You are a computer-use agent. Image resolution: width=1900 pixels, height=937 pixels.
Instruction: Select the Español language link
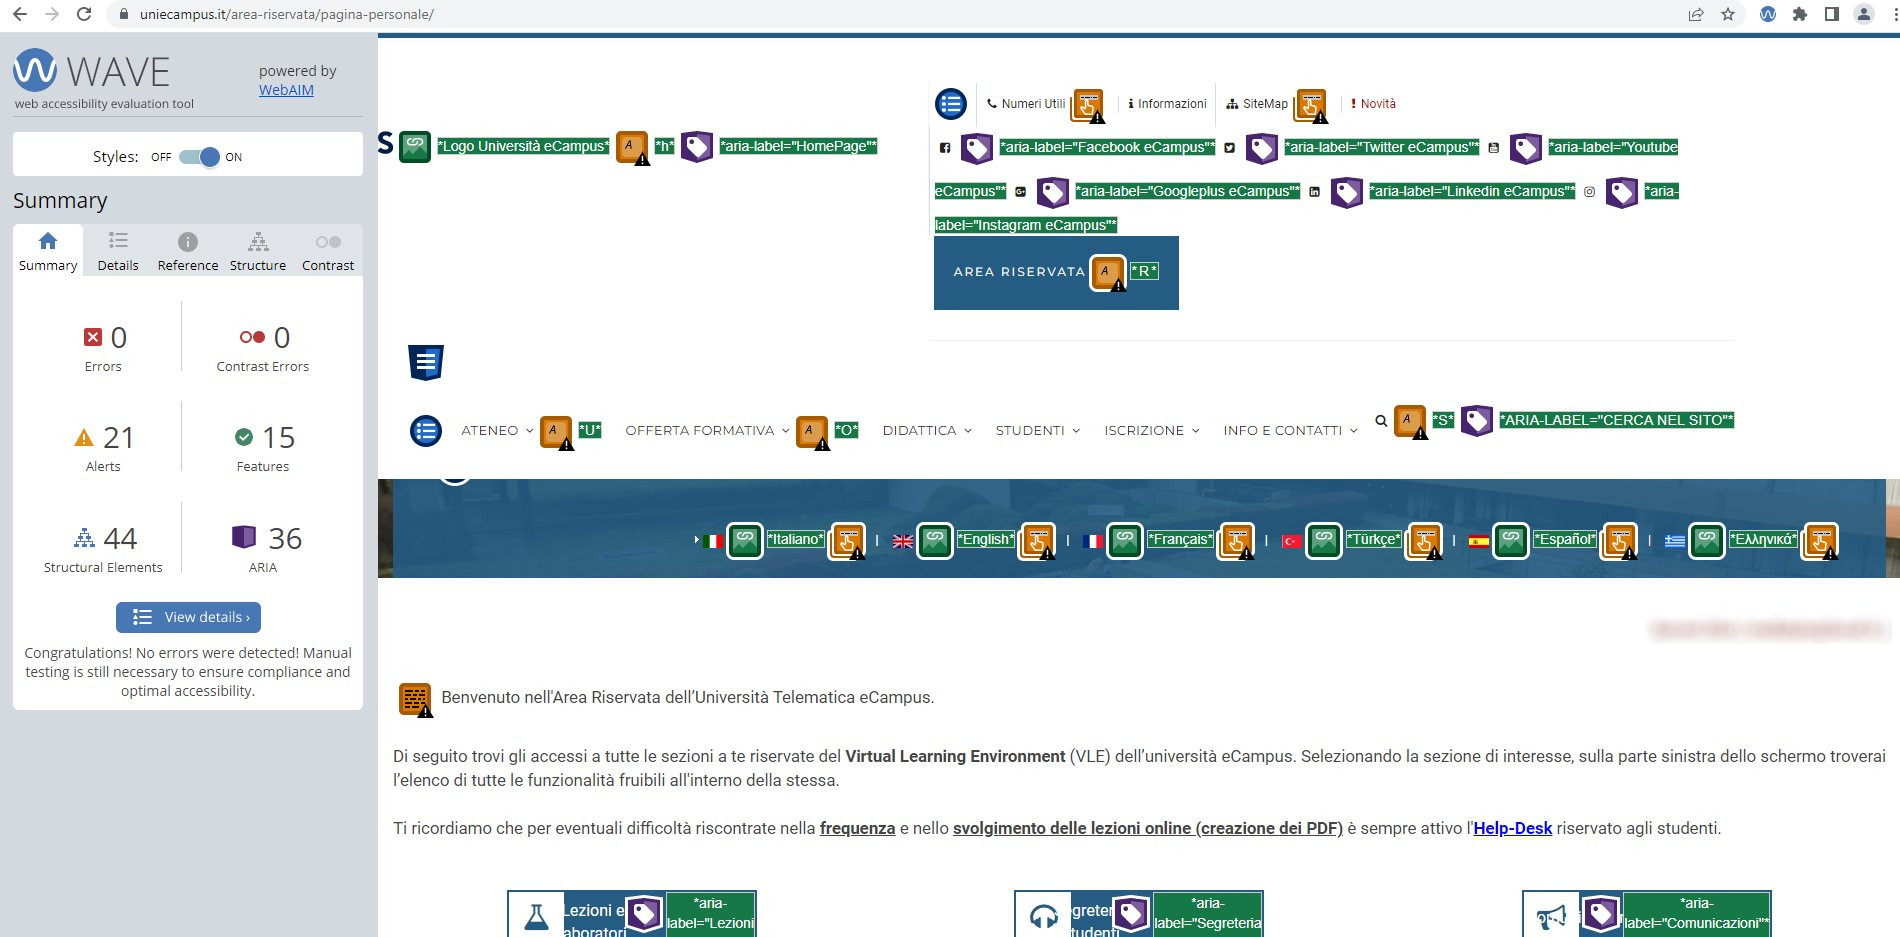[x=1565, y=540]
